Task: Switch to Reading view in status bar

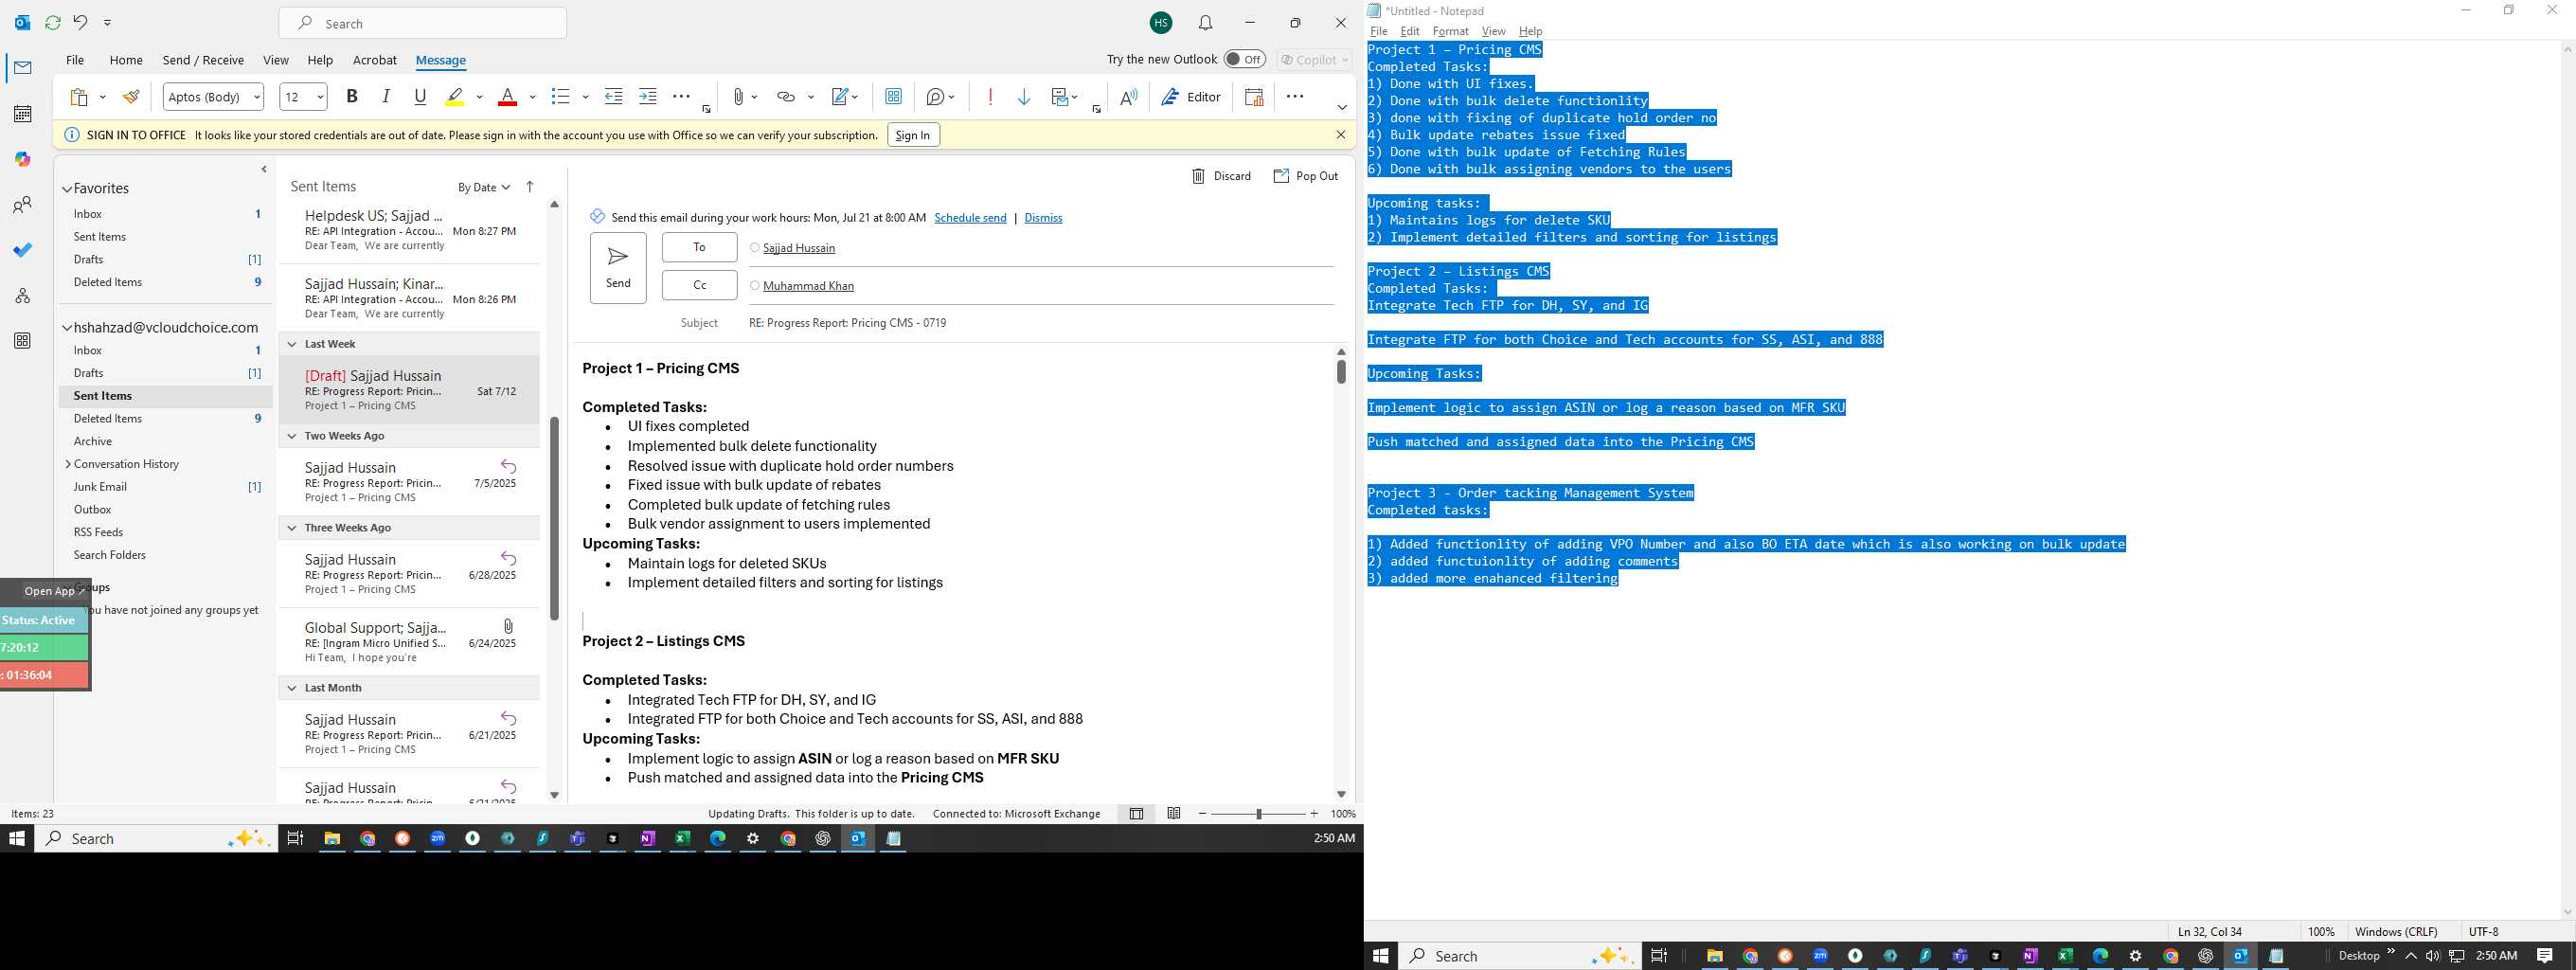Action: coord(1174,814)
